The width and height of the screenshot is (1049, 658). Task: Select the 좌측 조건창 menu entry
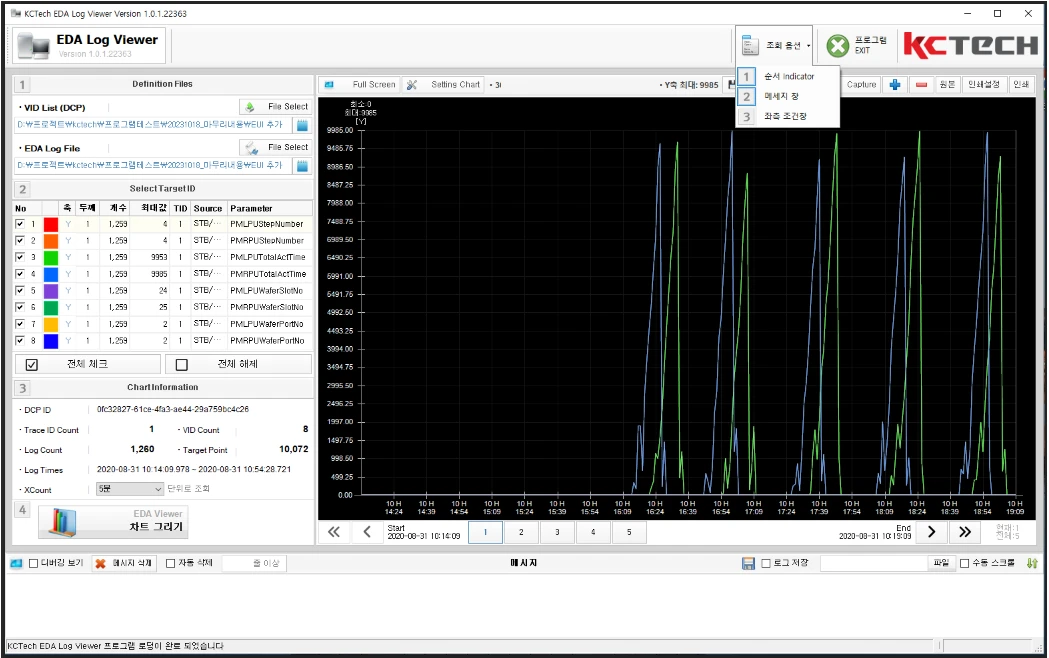pos(788,116)
